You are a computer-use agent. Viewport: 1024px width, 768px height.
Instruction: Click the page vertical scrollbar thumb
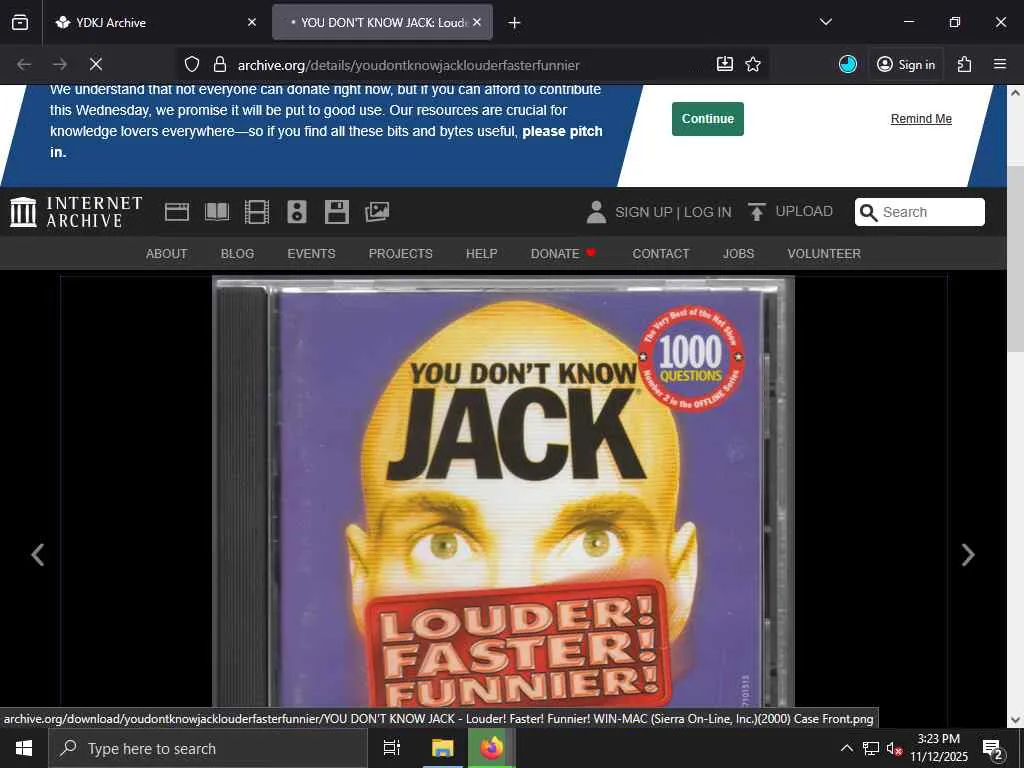[x=1016, y=259]
